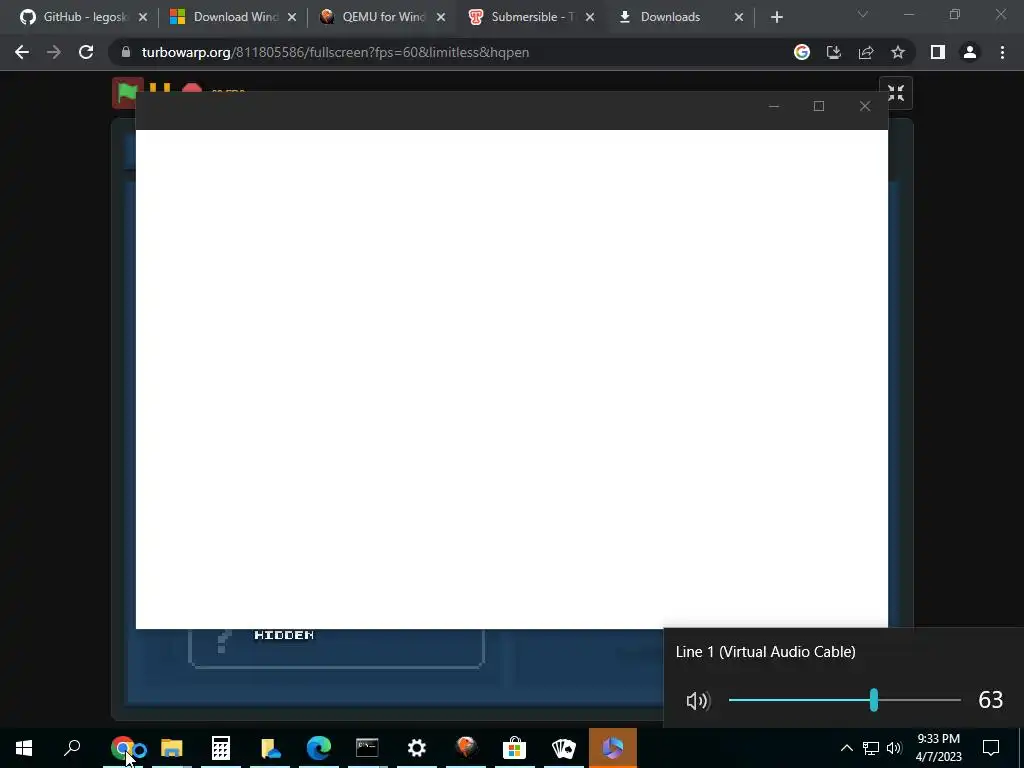
Task: Click the Google icon in address bar
Action: click(x=802, y=52)
